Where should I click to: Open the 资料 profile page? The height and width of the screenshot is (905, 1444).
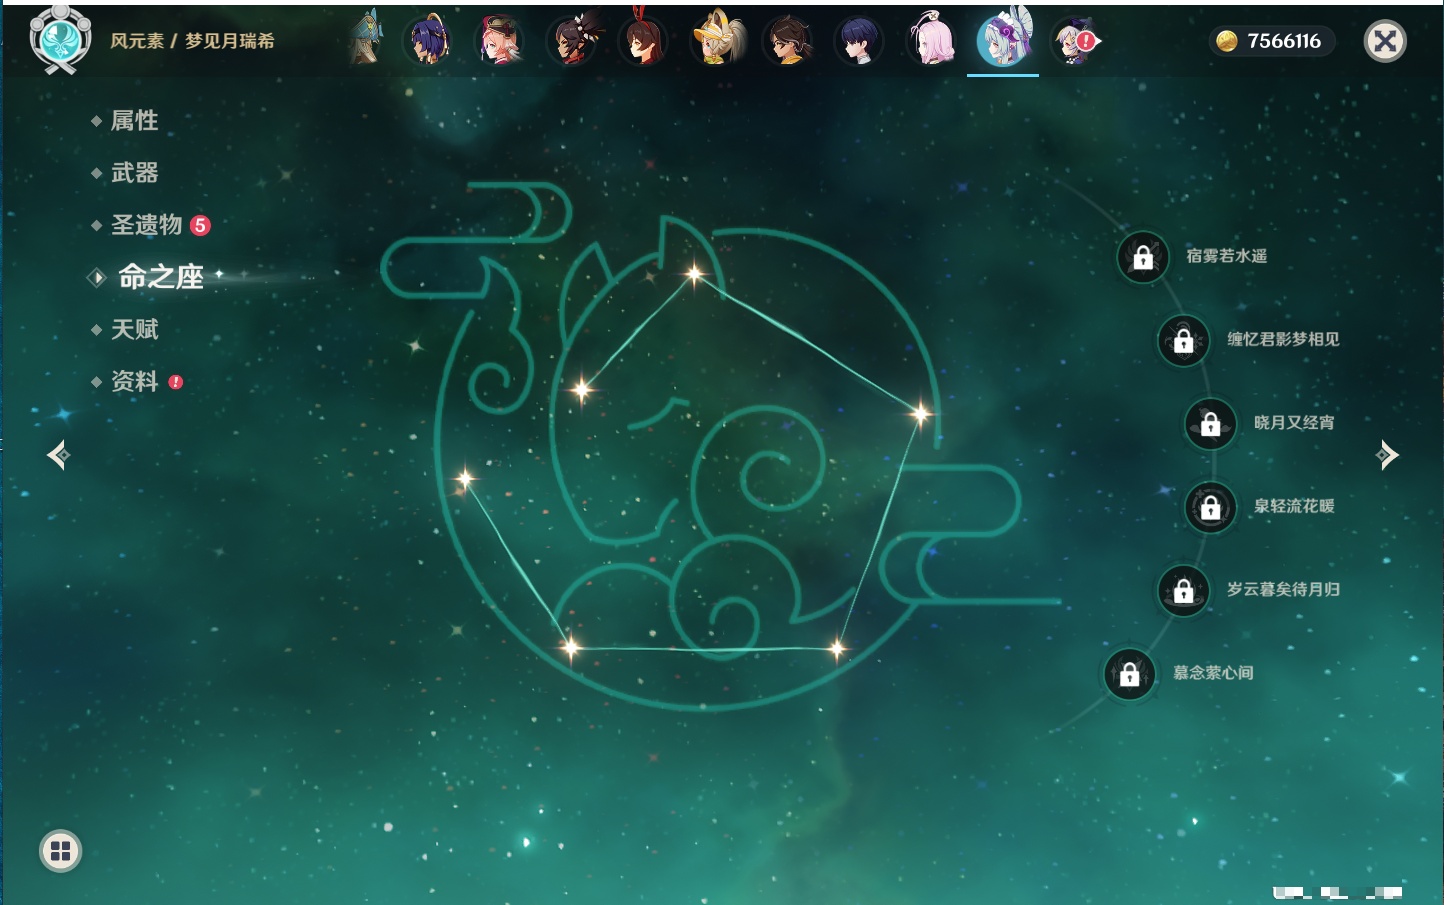coord(134,381)
